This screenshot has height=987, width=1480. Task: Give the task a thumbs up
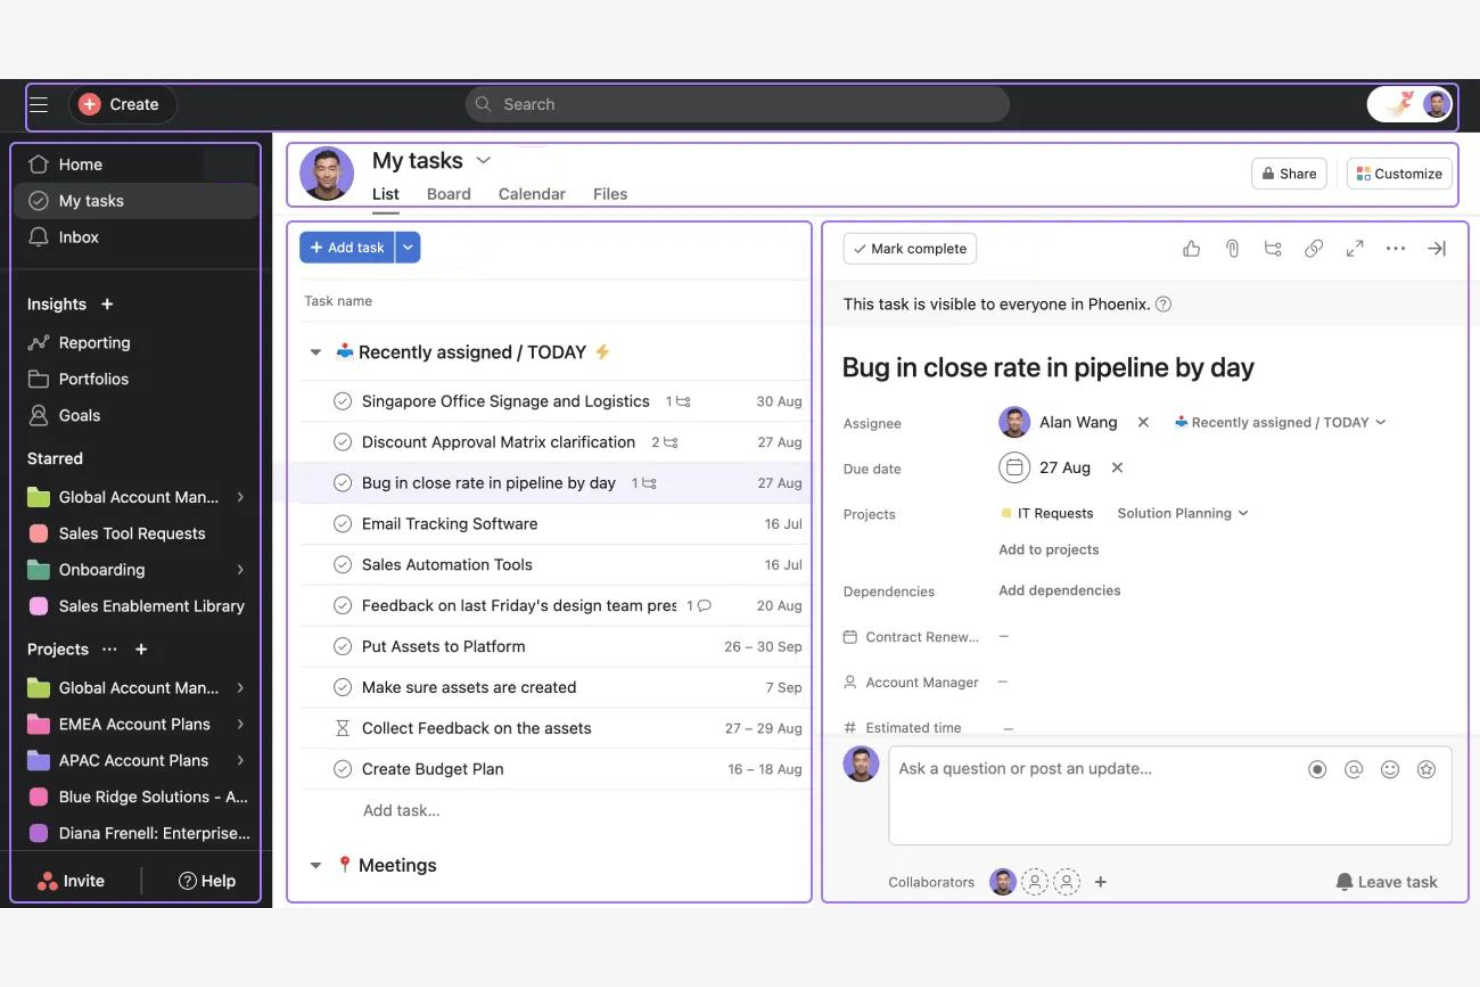pyautogui.click(x=1191, y=248)
